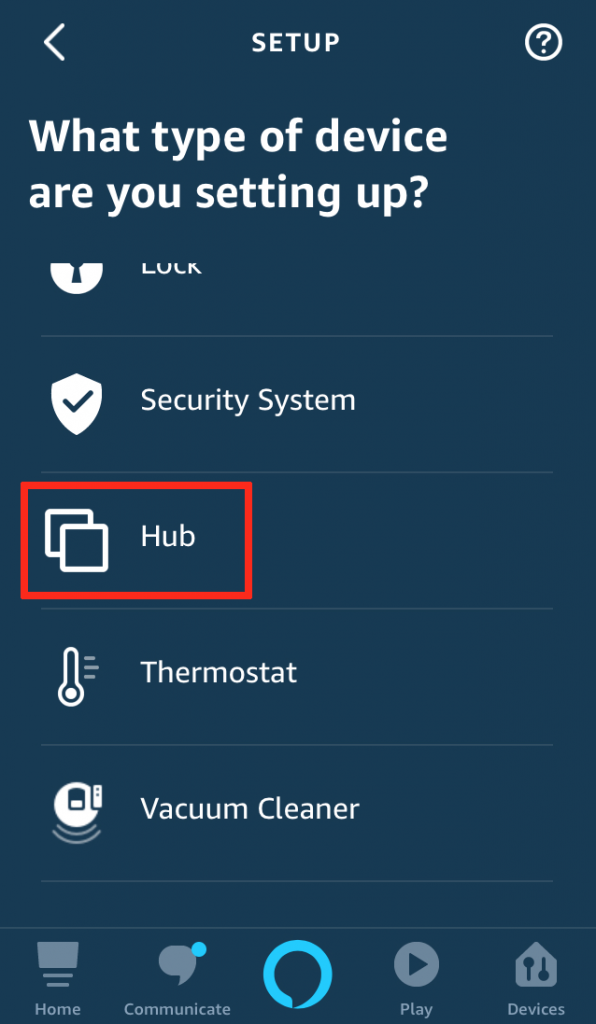Go back using the top-left arrow
Viewport: 596px width, 1024px height.
pyautogui.click(x=55, y=42)
